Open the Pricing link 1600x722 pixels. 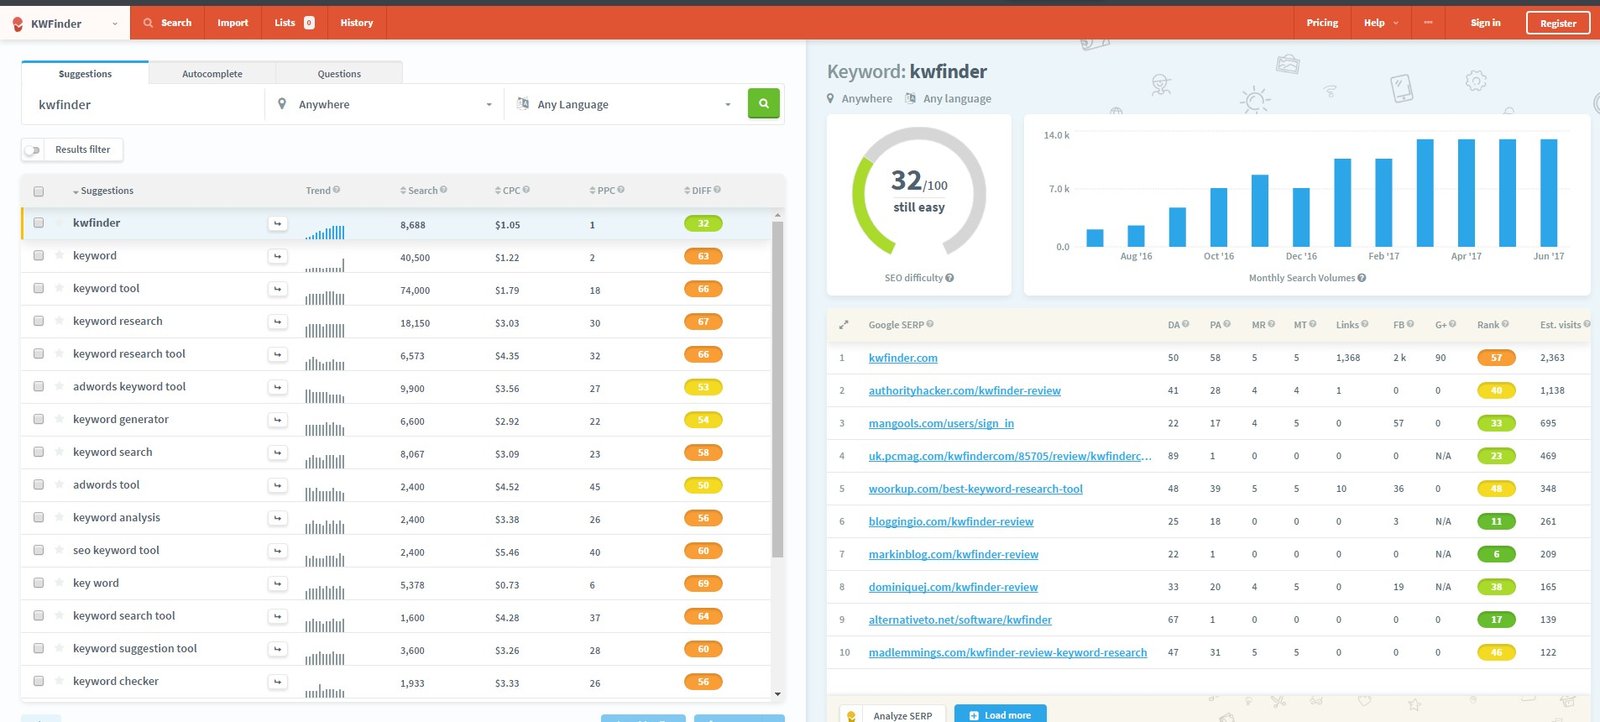1322,23
